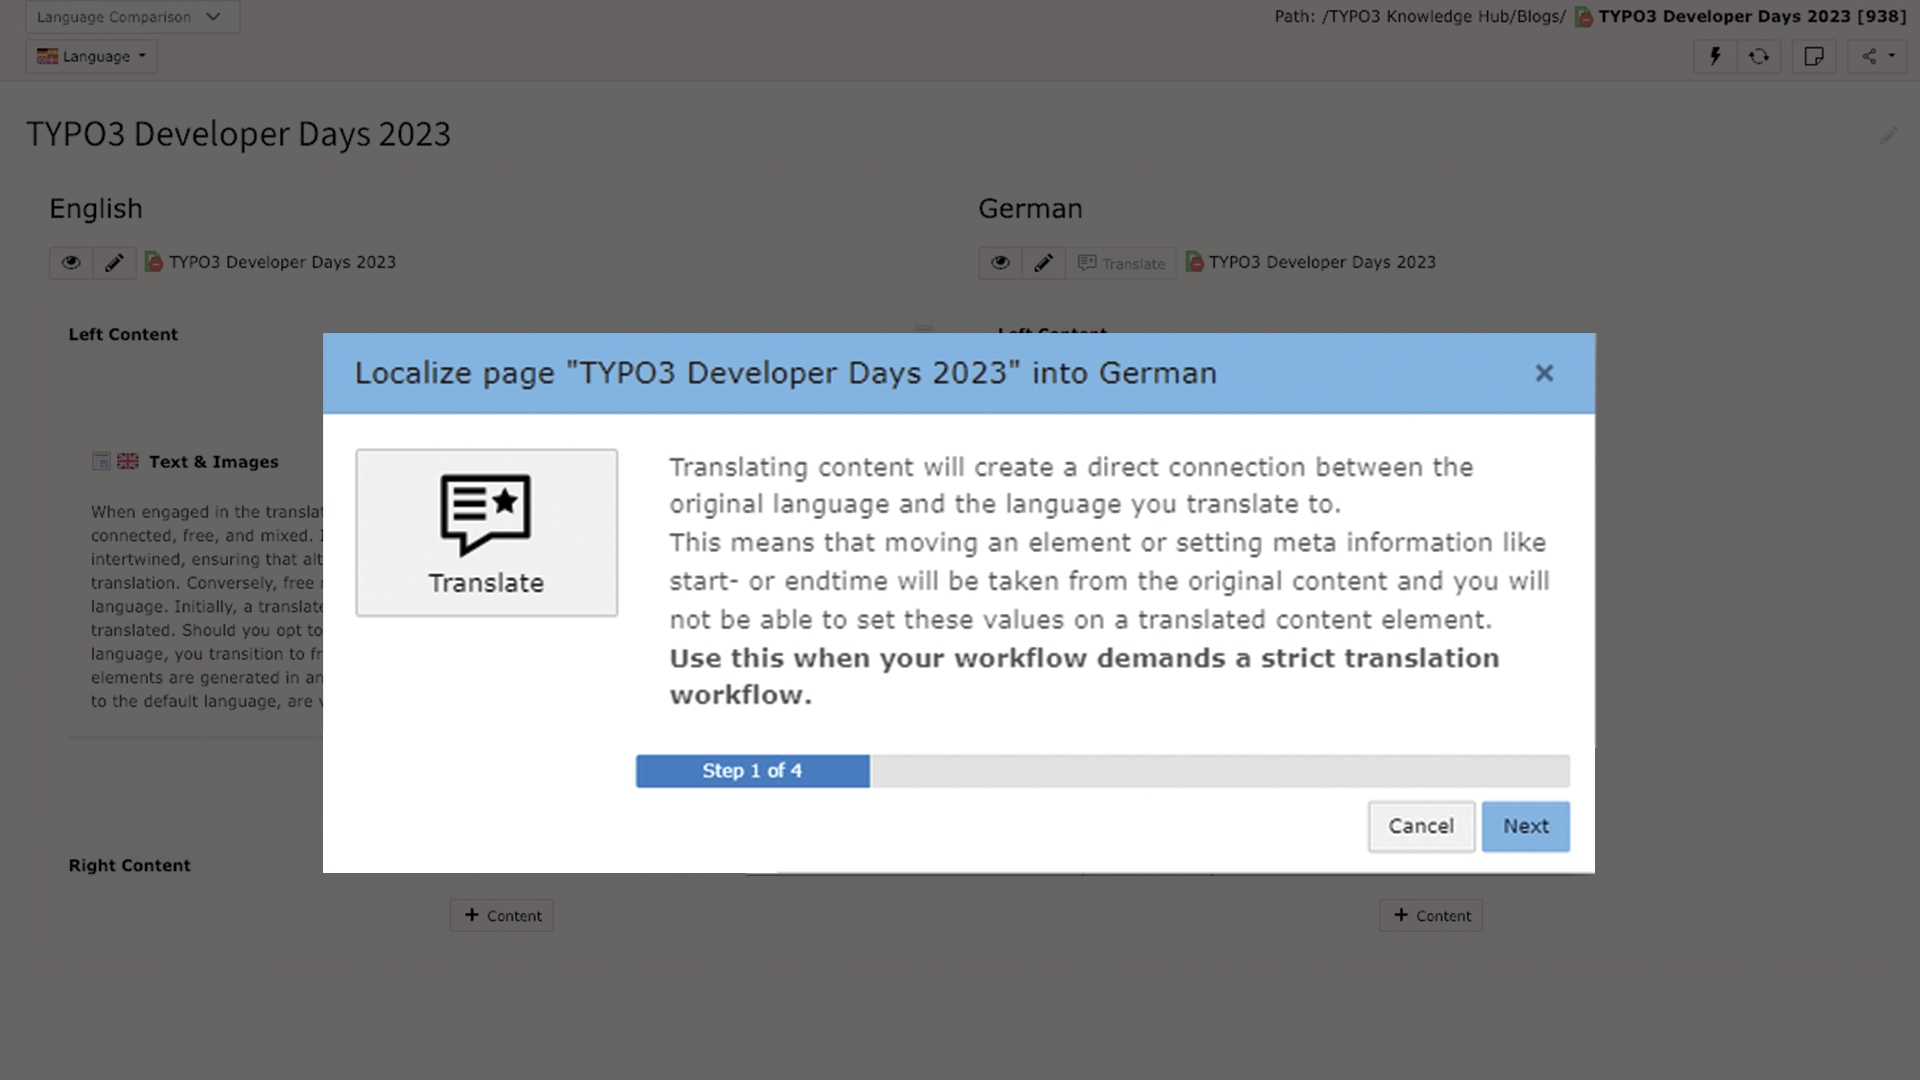Click the edit pencil icon under German
The image size is (1920, 1080).
[1044, 262]
